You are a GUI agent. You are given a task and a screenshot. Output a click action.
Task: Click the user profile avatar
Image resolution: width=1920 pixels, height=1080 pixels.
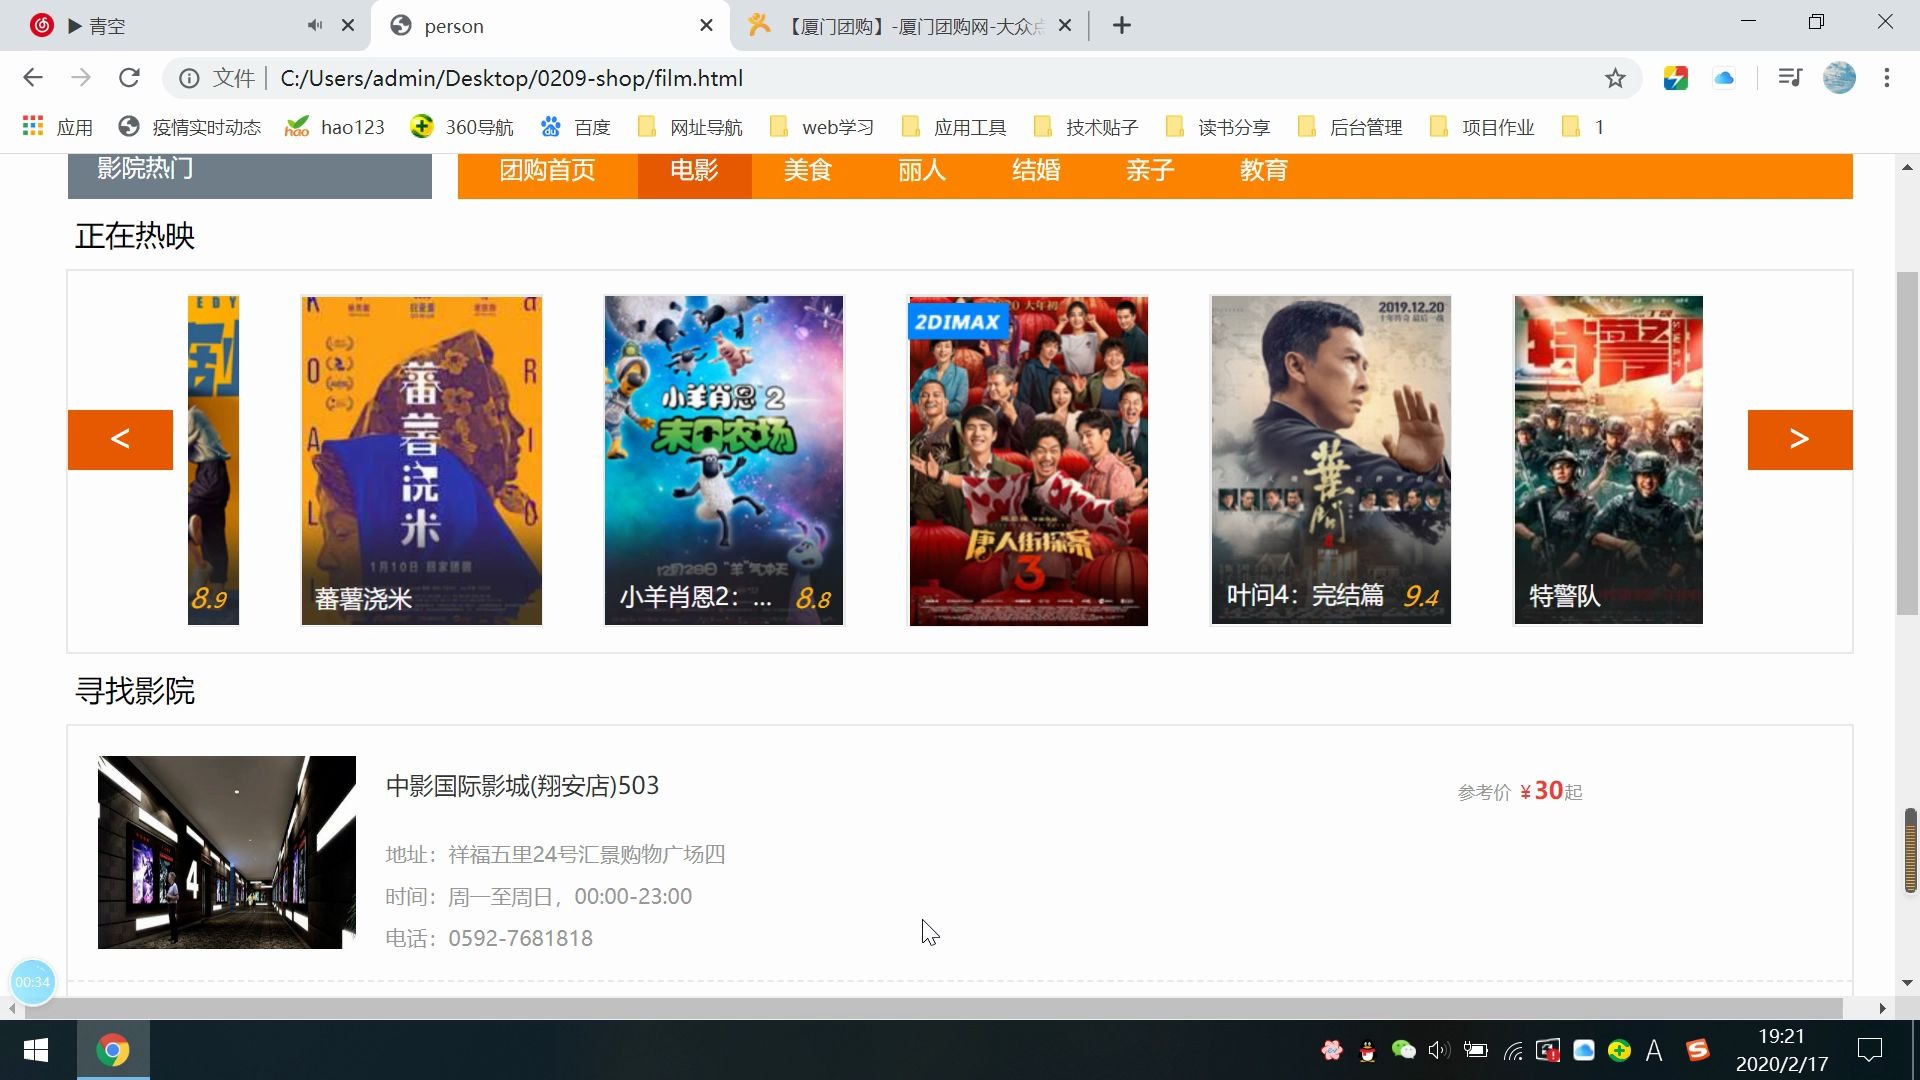pyautogui.click(x=1839, y=78)
